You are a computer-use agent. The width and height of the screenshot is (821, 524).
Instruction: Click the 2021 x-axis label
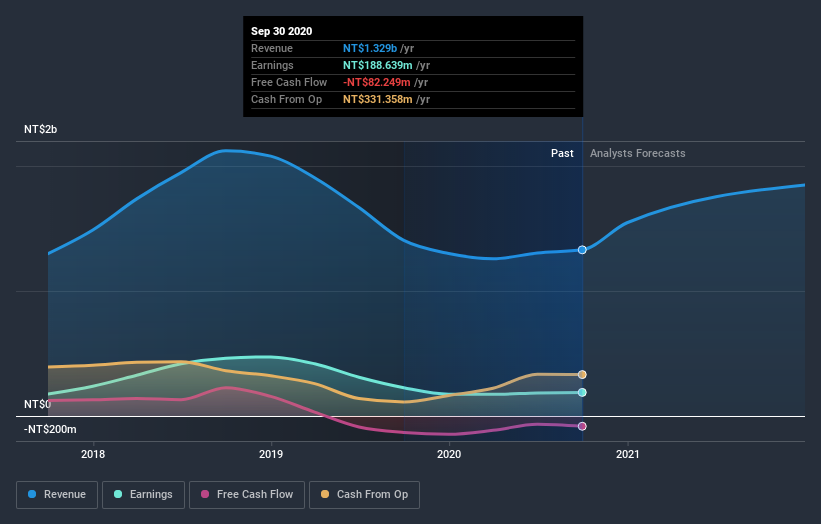click(628, 454)
